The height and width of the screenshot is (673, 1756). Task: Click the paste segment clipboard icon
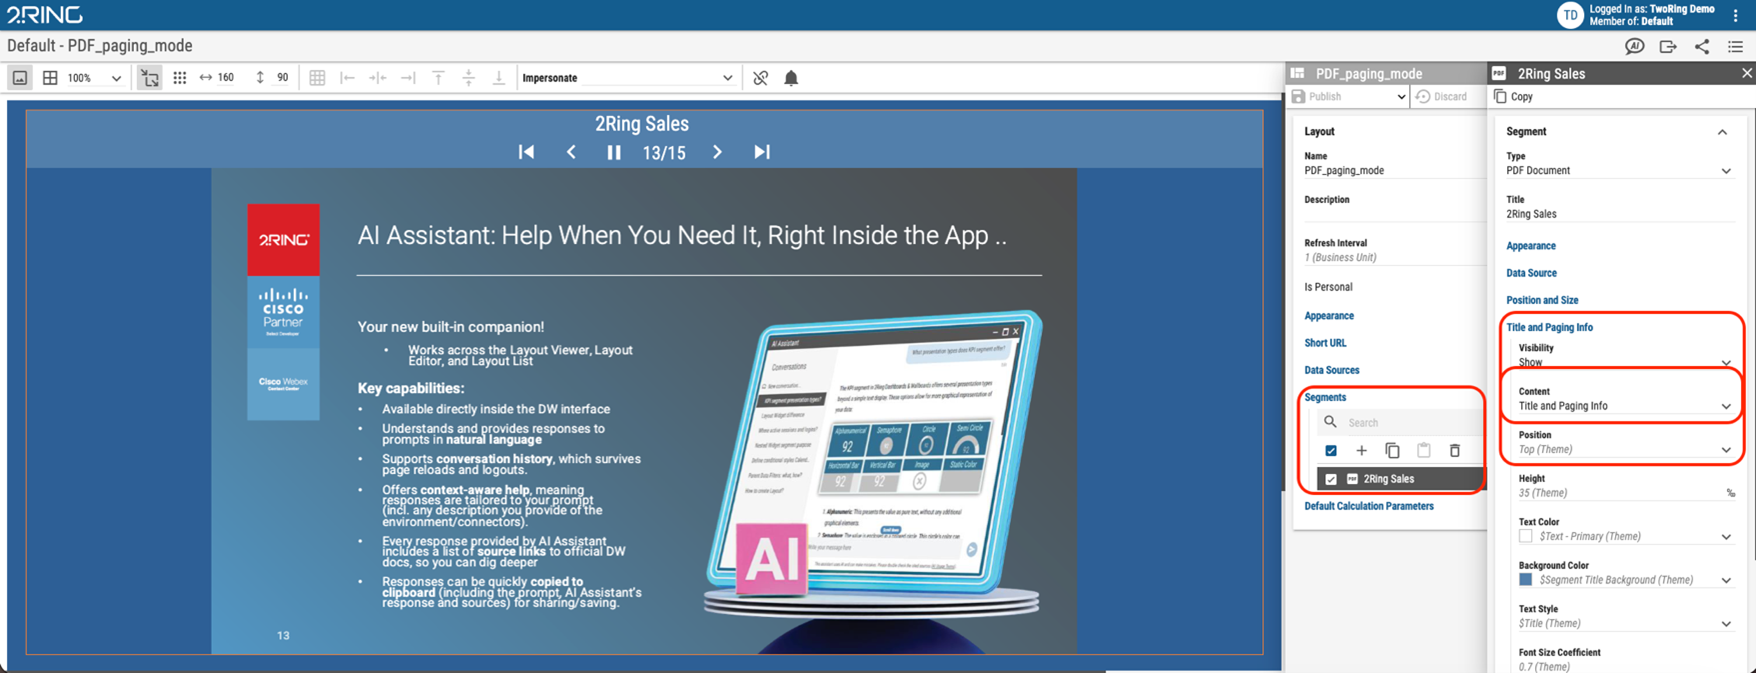click(1424, 451)
